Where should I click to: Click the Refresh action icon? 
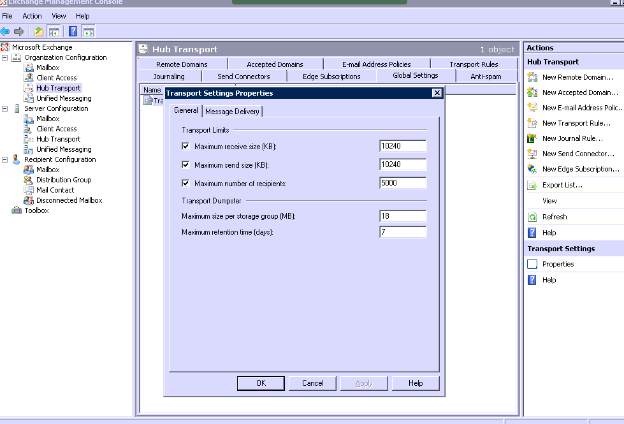pyautogui.click(x=532, y=217)
